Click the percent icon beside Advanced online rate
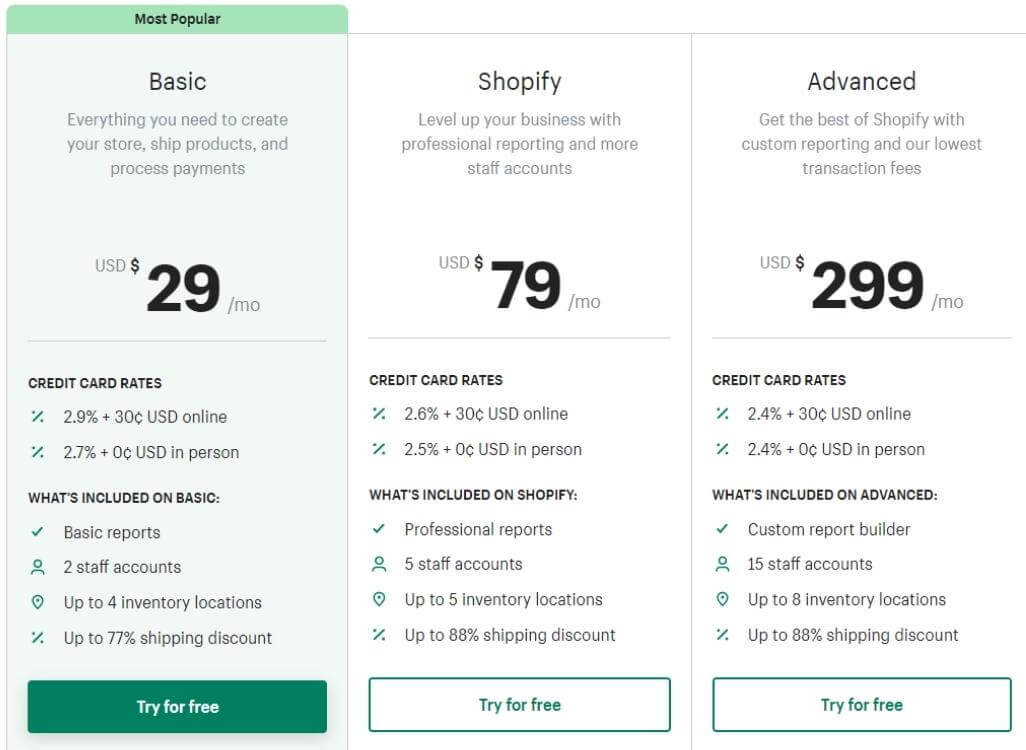 (720, 414)
